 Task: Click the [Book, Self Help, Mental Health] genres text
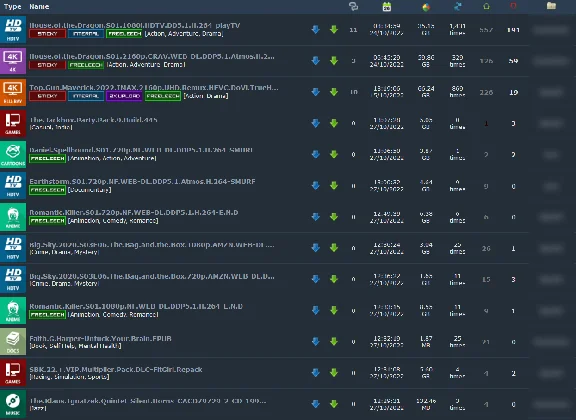[x=75, y=346]
